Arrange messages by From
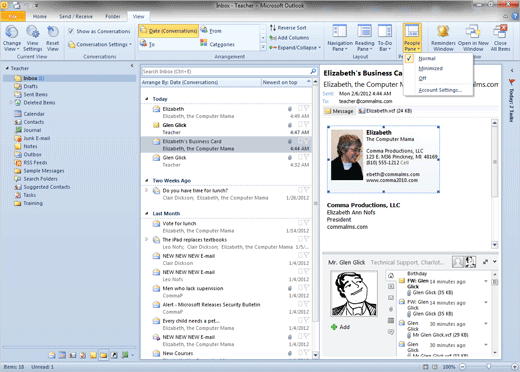This screenshot has height=372, width=520. click(212, 31)
